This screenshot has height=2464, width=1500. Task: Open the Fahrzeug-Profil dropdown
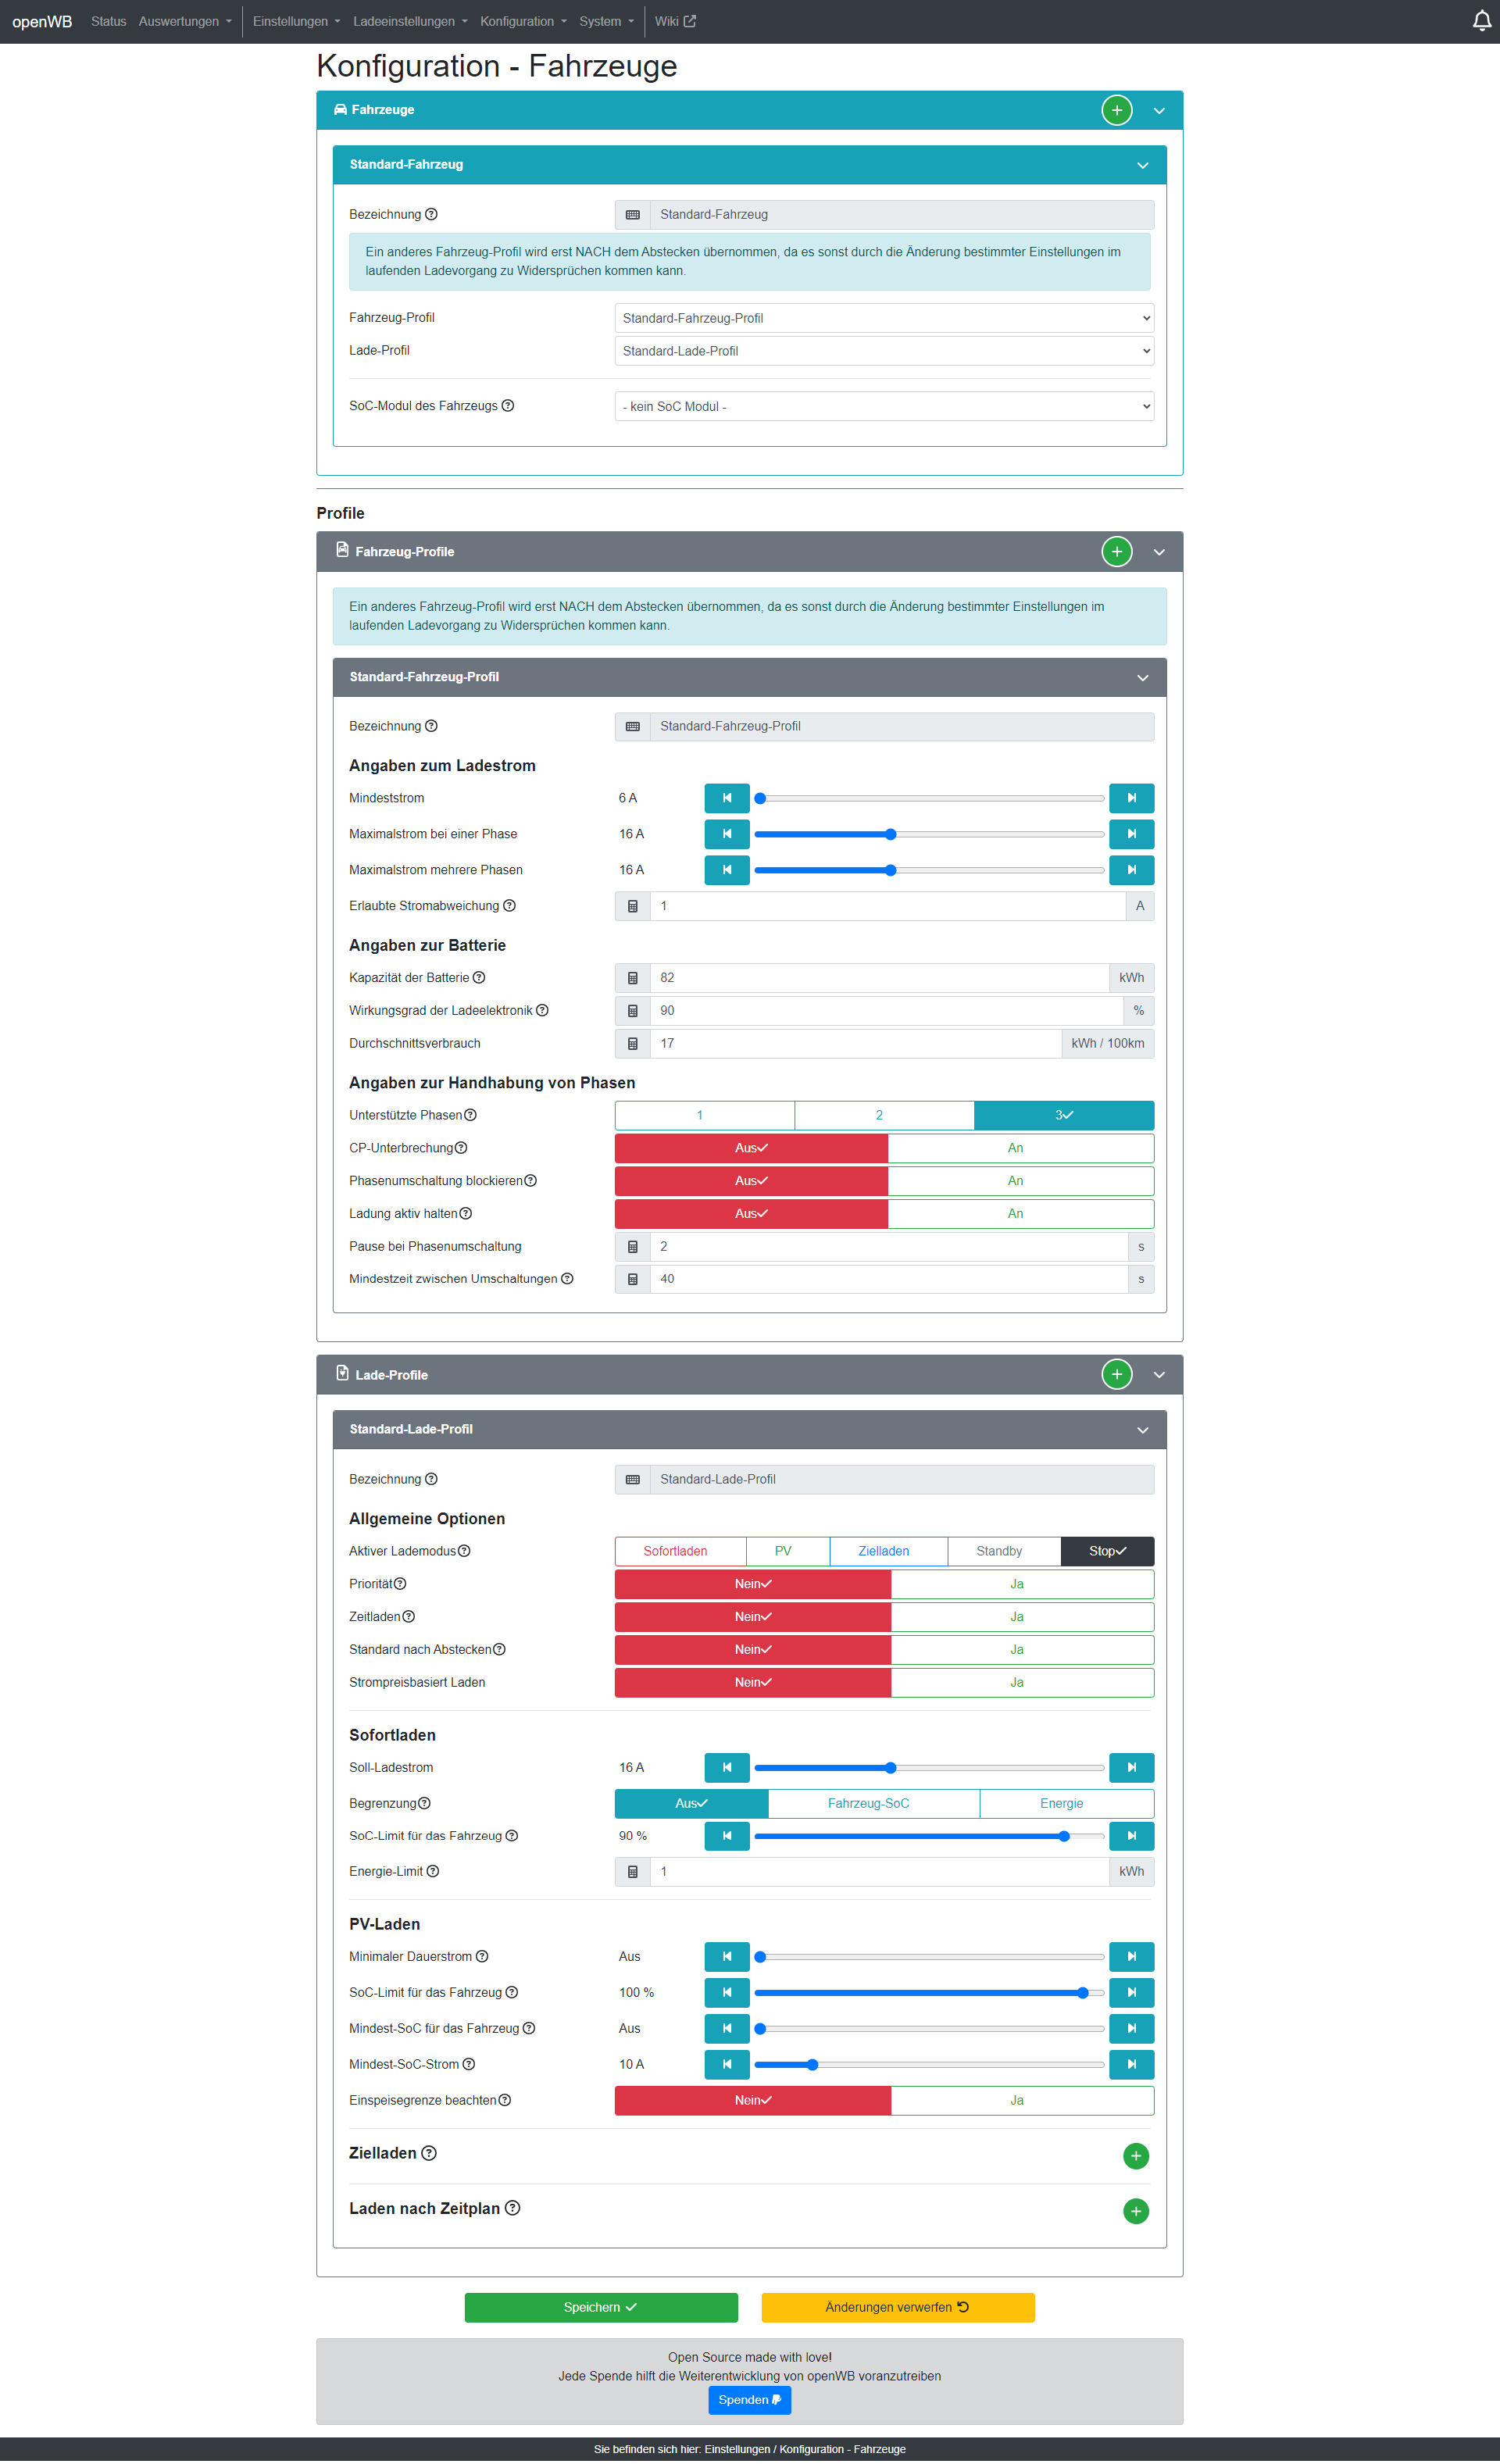coord(883,318)
